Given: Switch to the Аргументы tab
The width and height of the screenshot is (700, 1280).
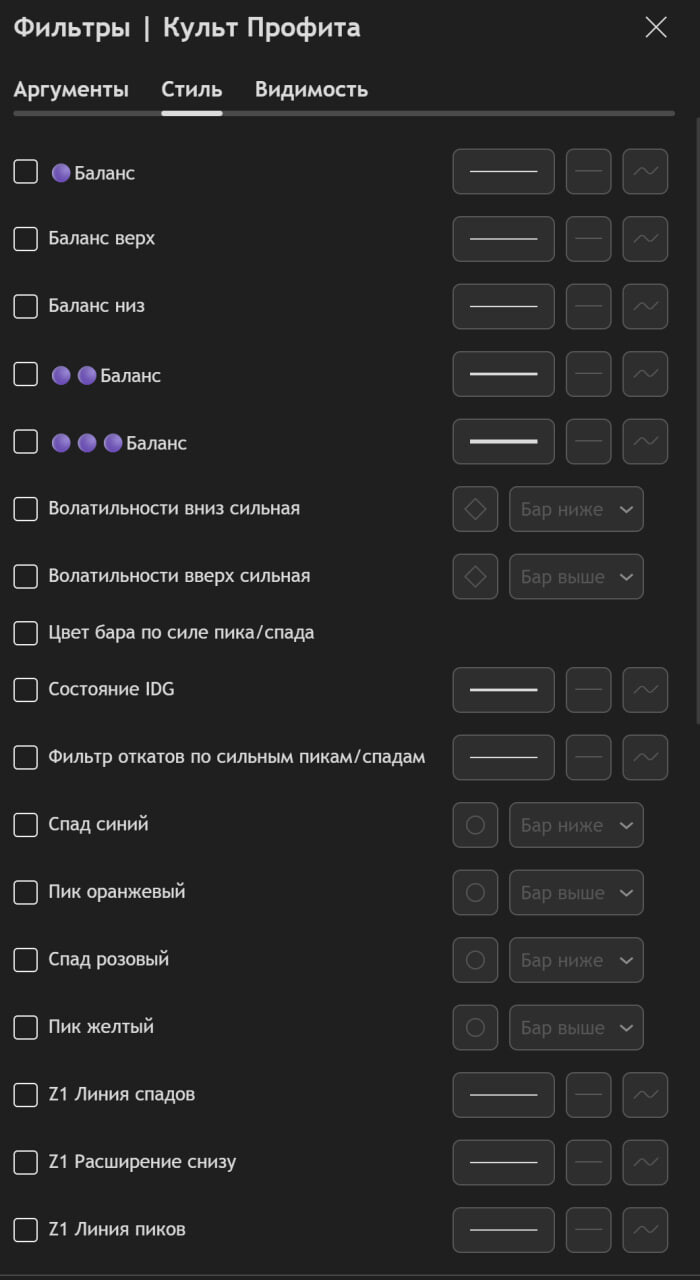Looking at the screenshot, I should [71, 90].
